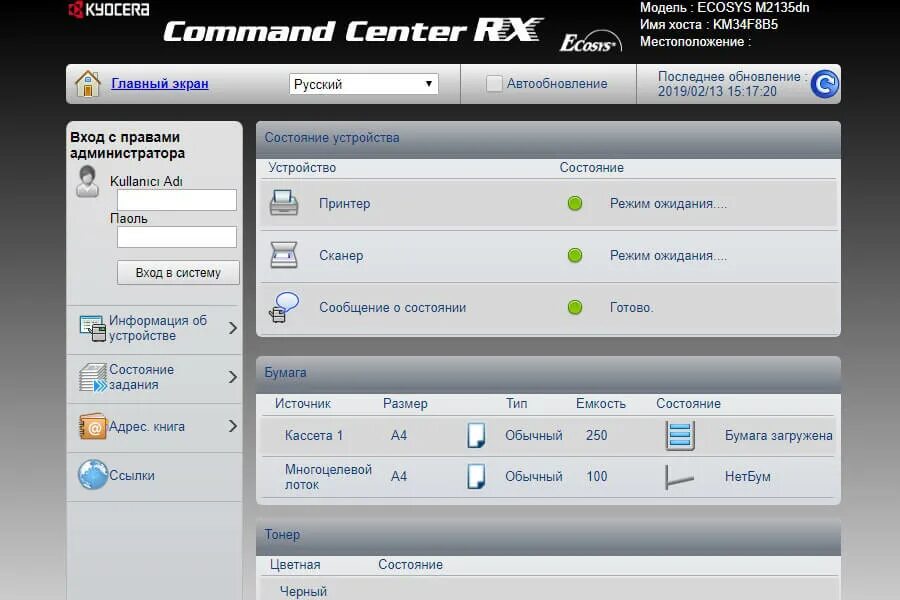Select the Многоцелевой лоток row label
The width and height of the screenshot is (900, 600).
tap(328, 477)
